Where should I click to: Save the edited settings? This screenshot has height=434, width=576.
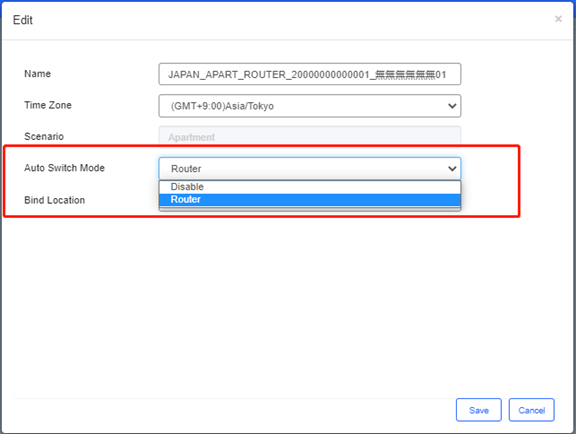click(479, 410)
